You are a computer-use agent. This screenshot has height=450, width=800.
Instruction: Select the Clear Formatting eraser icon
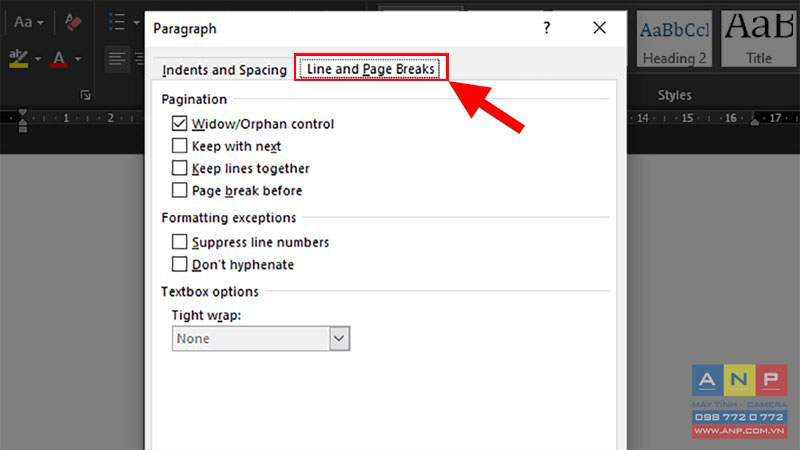73,22
